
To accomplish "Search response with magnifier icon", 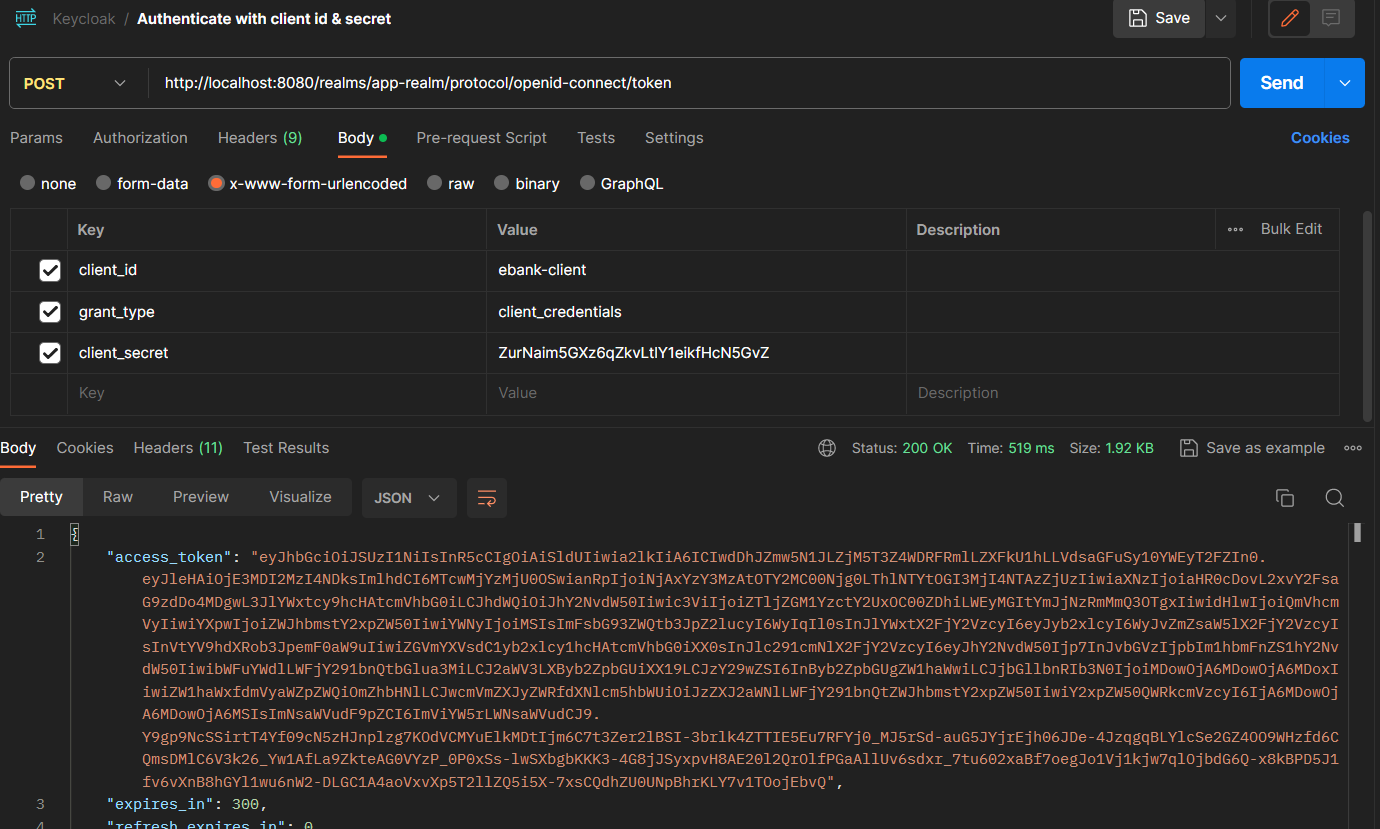I will pyautogui.click(x=1334, y=498).
